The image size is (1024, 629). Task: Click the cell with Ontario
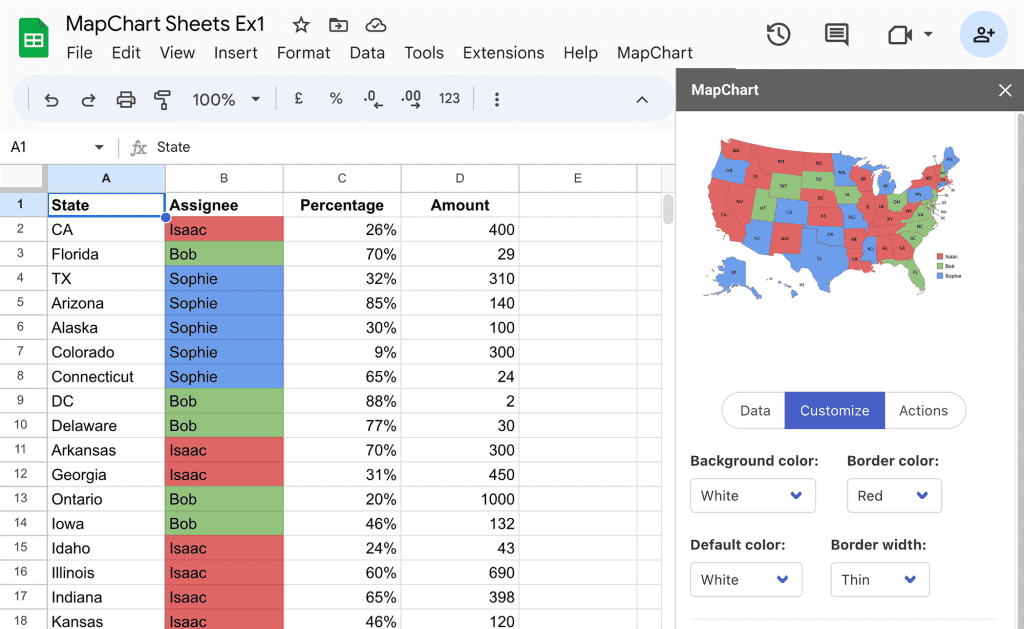tap(106, 499)
